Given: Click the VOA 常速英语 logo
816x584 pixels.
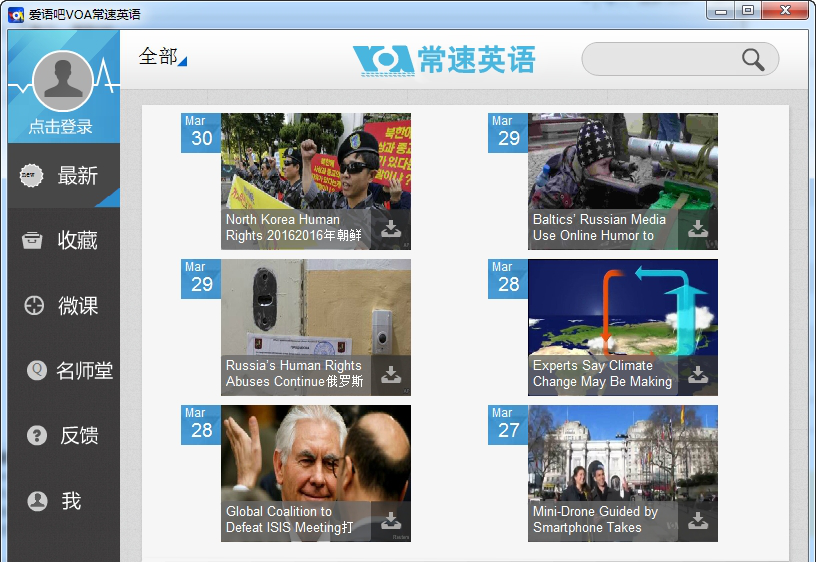Looking at the screenshot, I should (444, 60).
